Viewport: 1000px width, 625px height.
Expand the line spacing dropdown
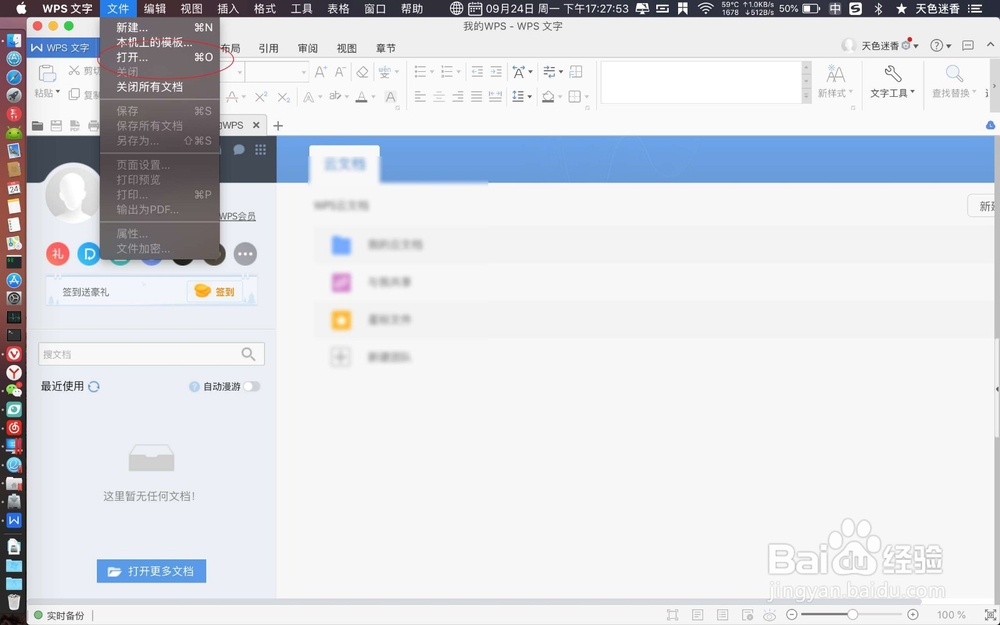coord(527,96)
